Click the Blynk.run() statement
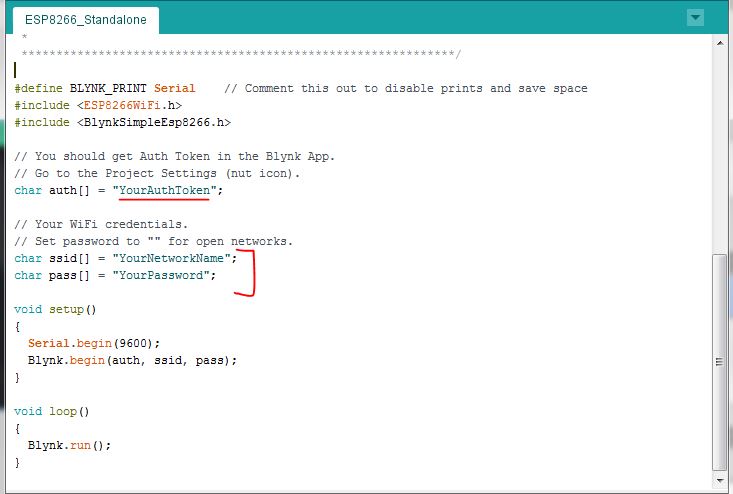Viewport: 733px width, 494px height. tap(69, 445)
